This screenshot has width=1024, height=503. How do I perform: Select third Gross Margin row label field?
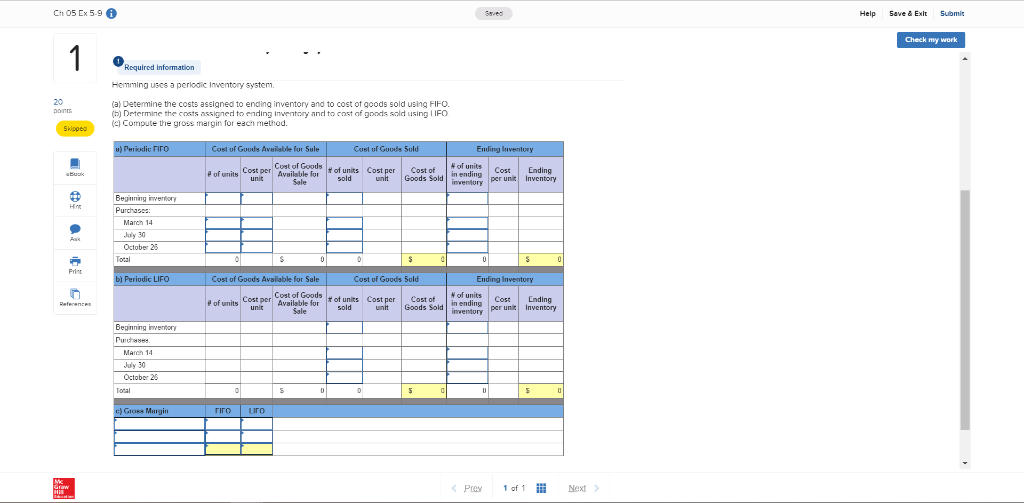[x=159, y=449]
